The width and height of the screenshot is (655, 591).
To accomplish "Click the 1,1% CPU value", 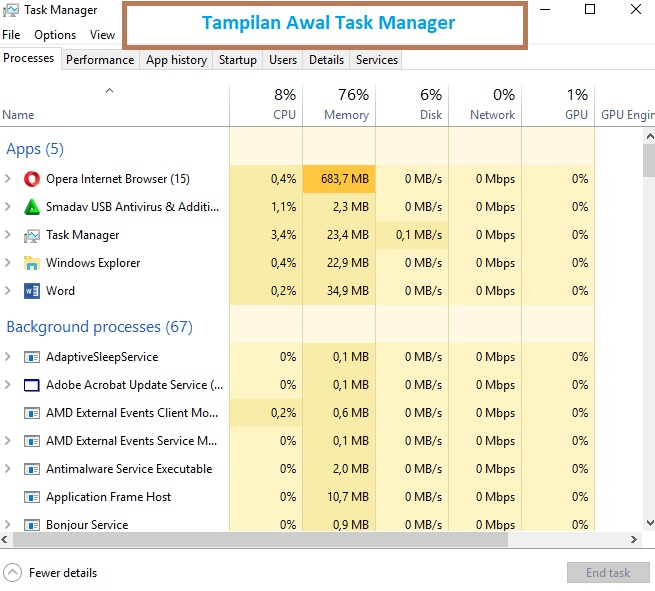I will coord(284,207).
